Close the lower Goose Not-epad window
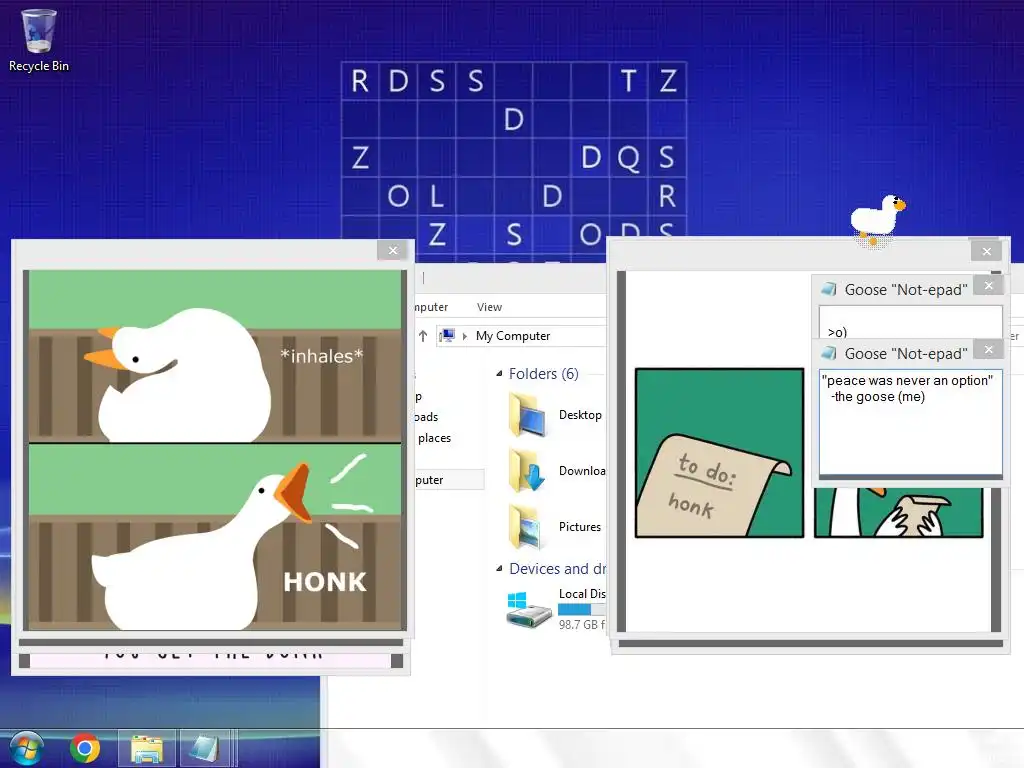Viewport: 1024px width, 768px height. pyautogui.click(x=989, y=349)
